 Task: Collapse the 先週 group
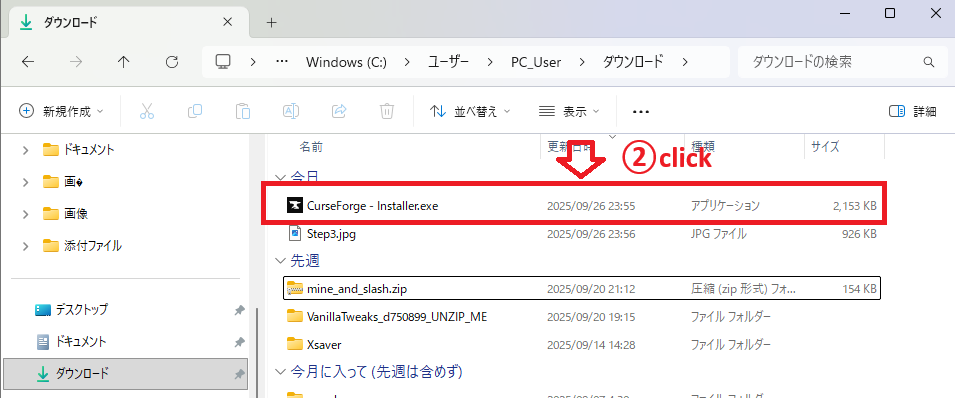(x=280, y=261)
